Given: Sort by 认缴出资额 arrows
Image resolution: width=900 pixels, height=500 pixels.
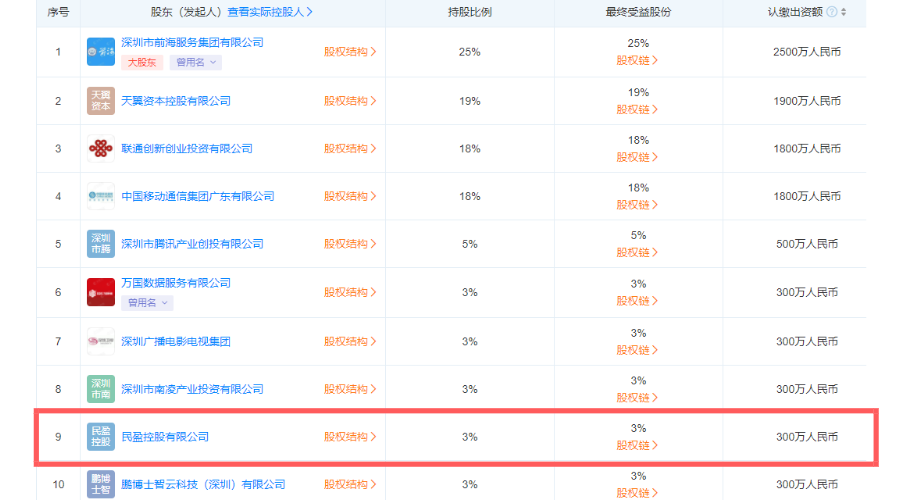Looking at the screenshot, I should pos(844,12).
